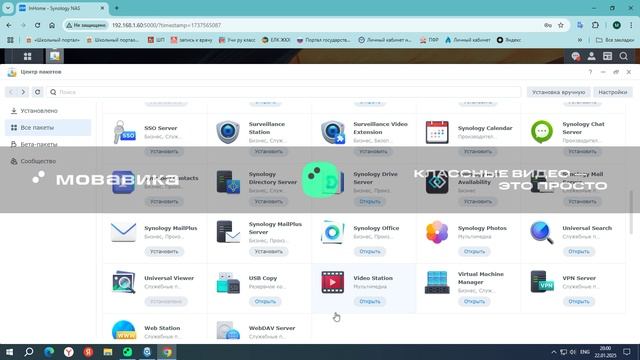Open the Synology MailPlus Server icon

tap(228, 232)
